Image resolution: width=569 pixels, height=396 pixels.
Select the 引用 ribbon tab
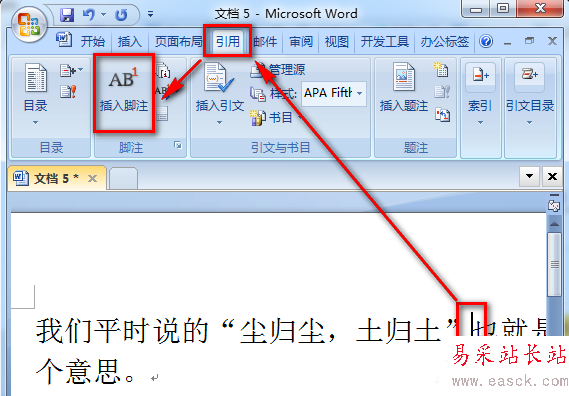pos(228,41)
